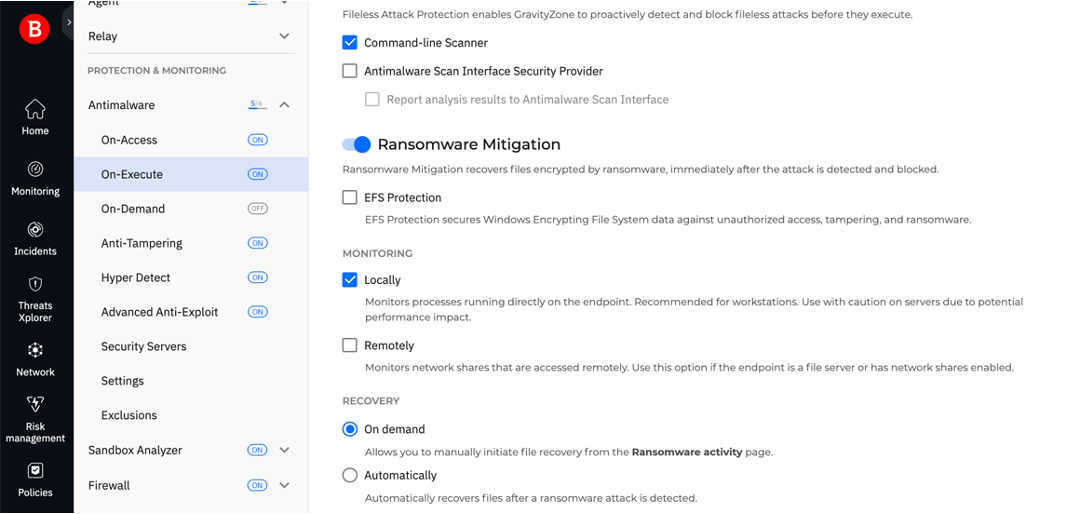
Task: Open the Hyper Detect menu item
Action: pos(136,278)
